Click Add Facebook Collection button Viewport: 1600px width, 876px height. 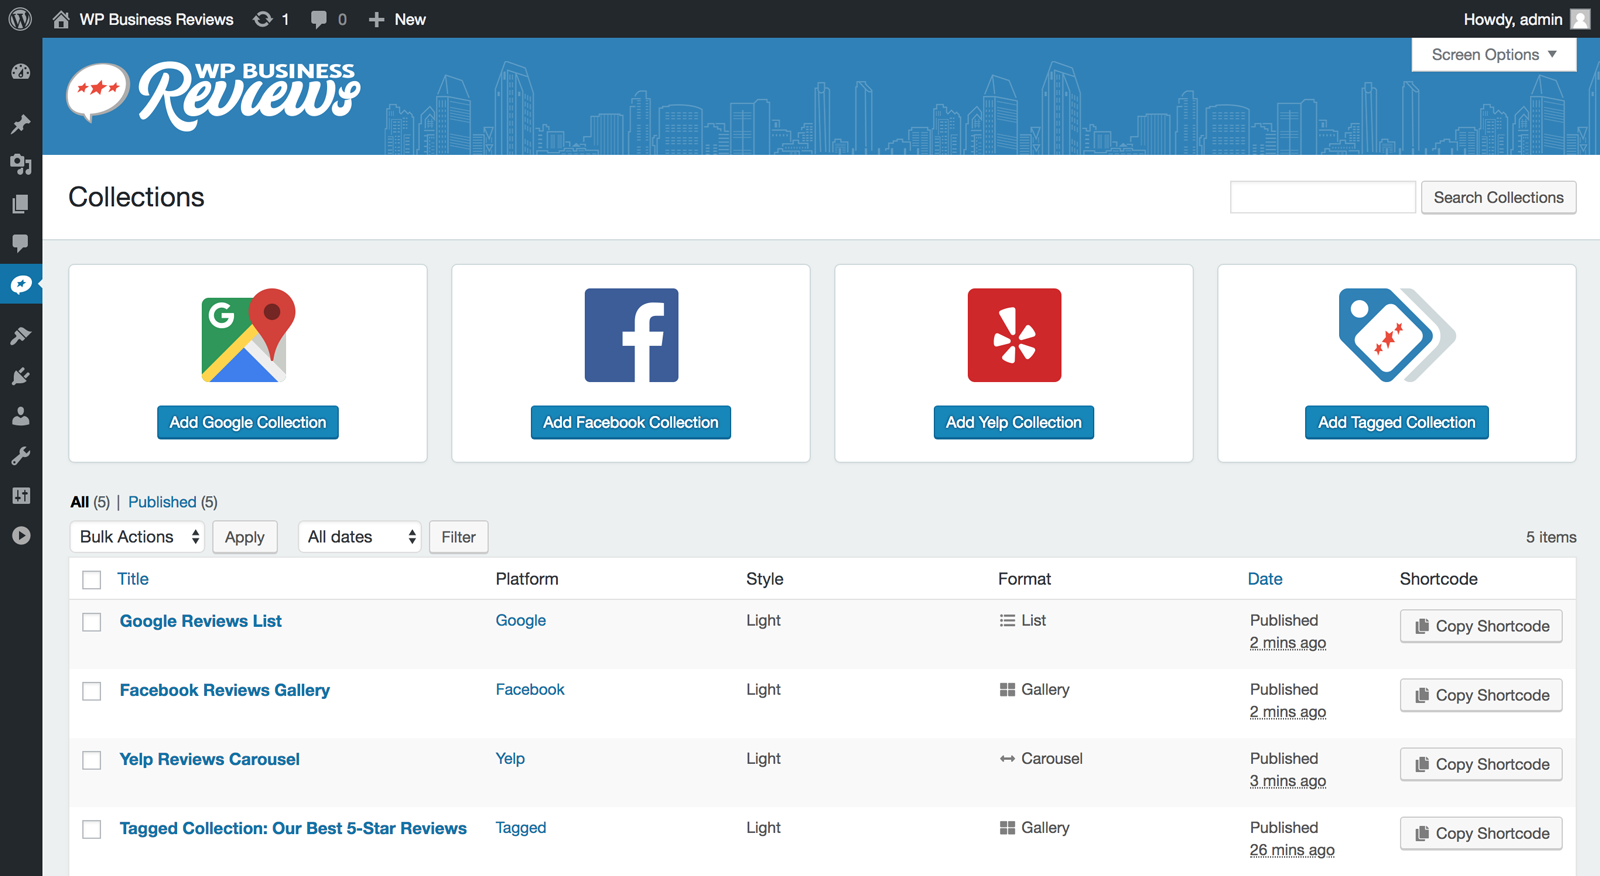pos(631,422)
